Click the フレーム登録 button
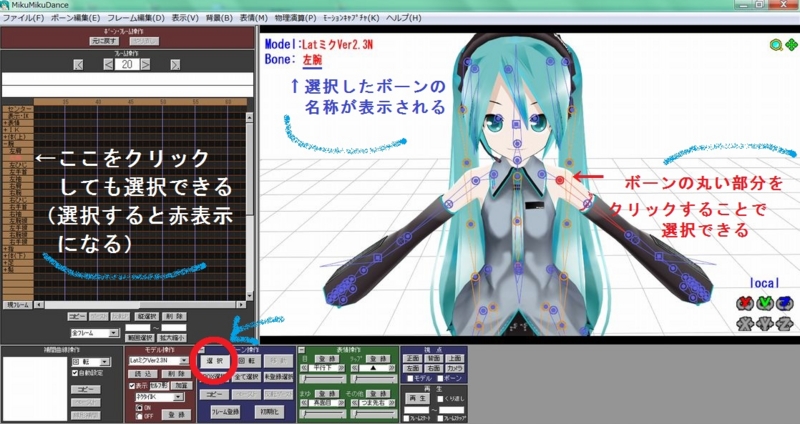 pyautogui.click(x=225, y=412)
